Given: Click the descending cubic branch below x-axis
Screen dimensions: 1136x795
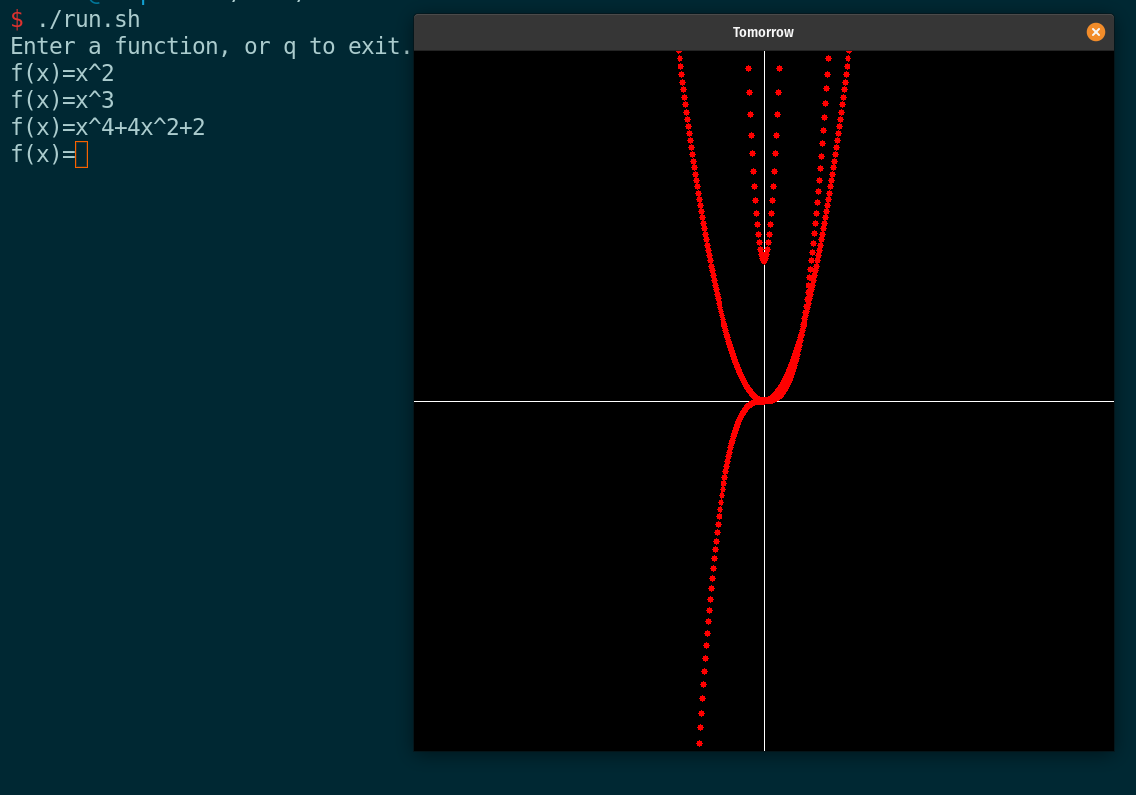Looking at the screenshot, I should click(x=710, y=600).
